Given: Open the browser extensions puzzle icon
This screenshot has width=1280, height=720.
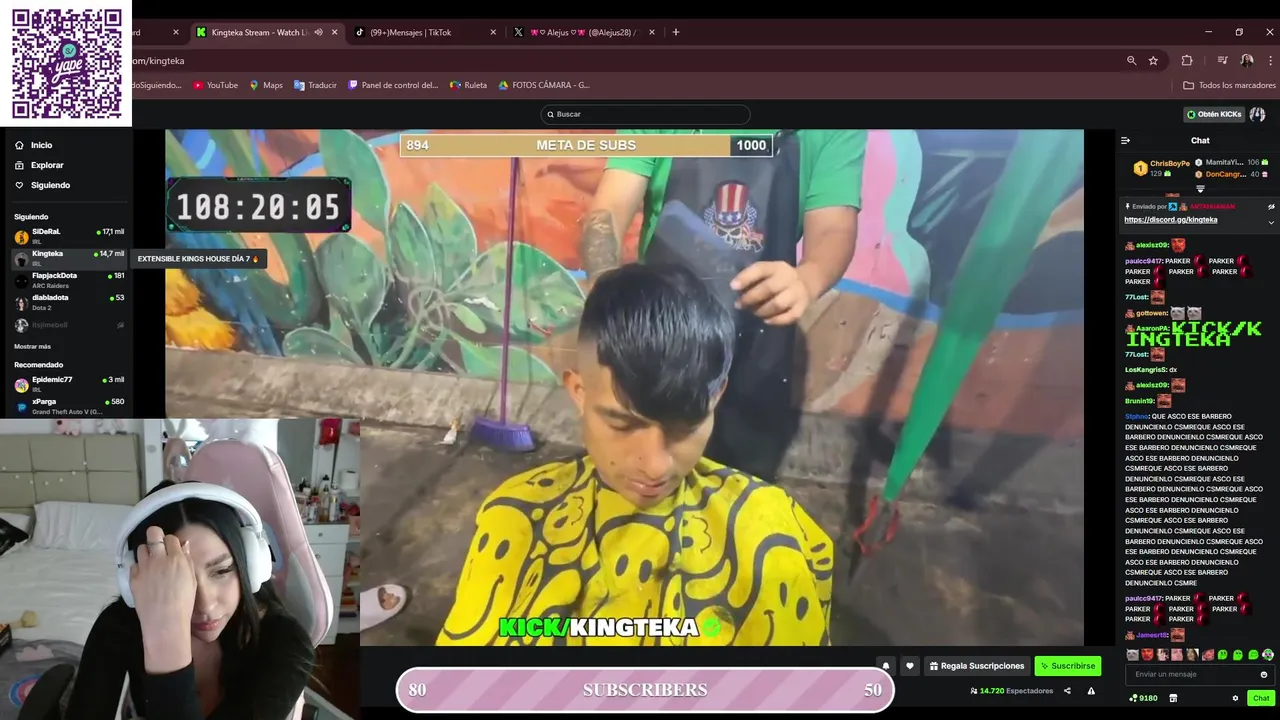Looking at the screenshot, I should tap(1187, 61).
